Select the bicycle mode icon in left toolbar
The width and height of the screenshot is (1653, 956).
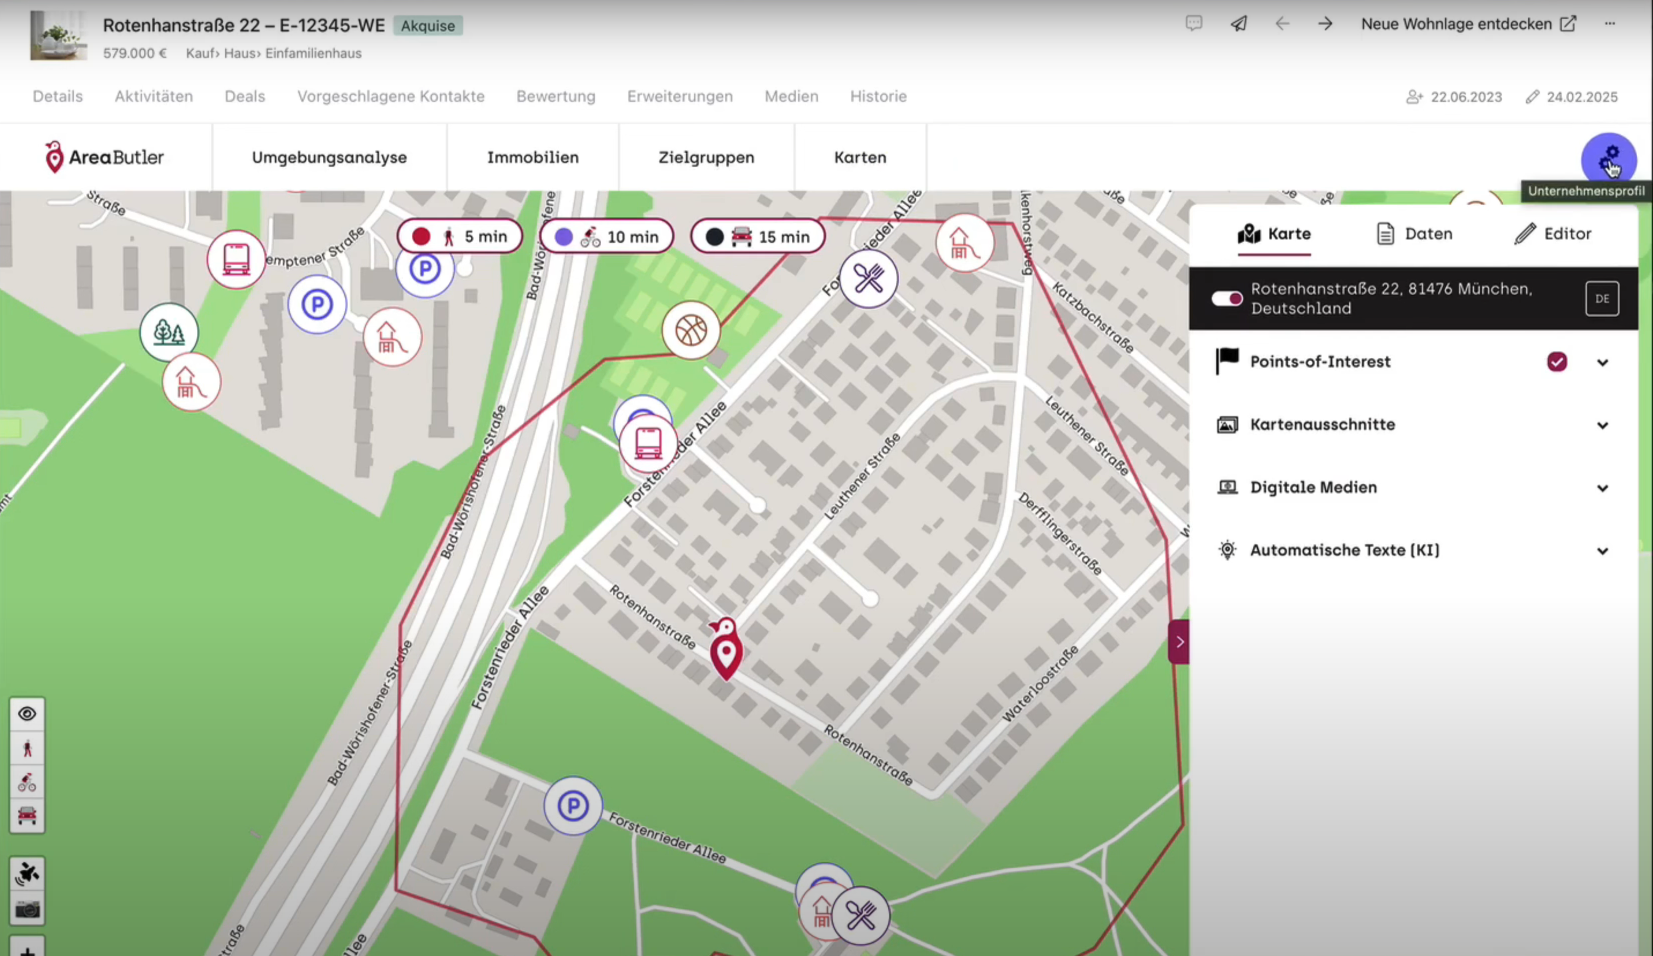27,783
